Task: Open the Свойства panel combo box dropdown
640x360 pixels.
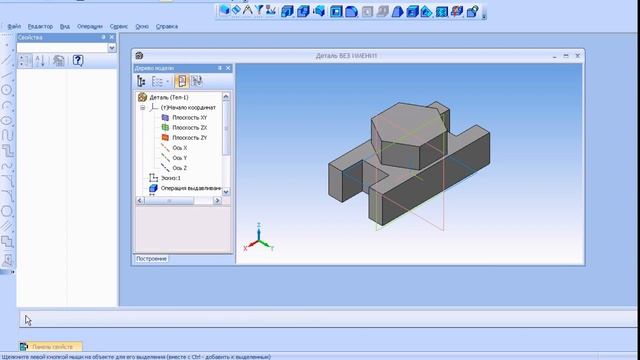Action: (112, 48)
